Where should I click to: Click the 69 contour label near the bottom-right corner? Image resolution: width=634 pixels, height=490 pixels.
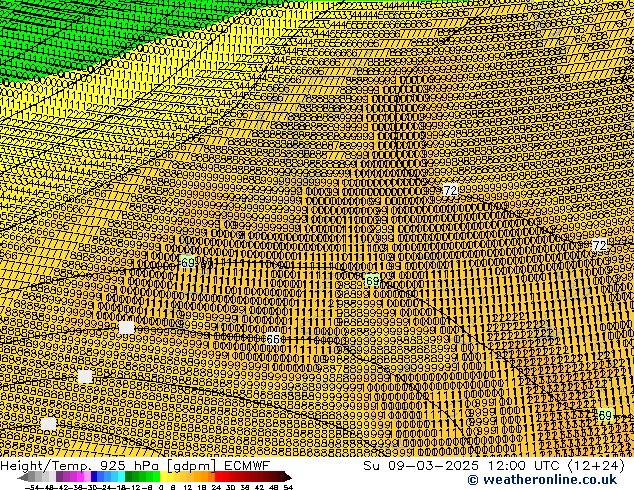click(x=605, y=415)
